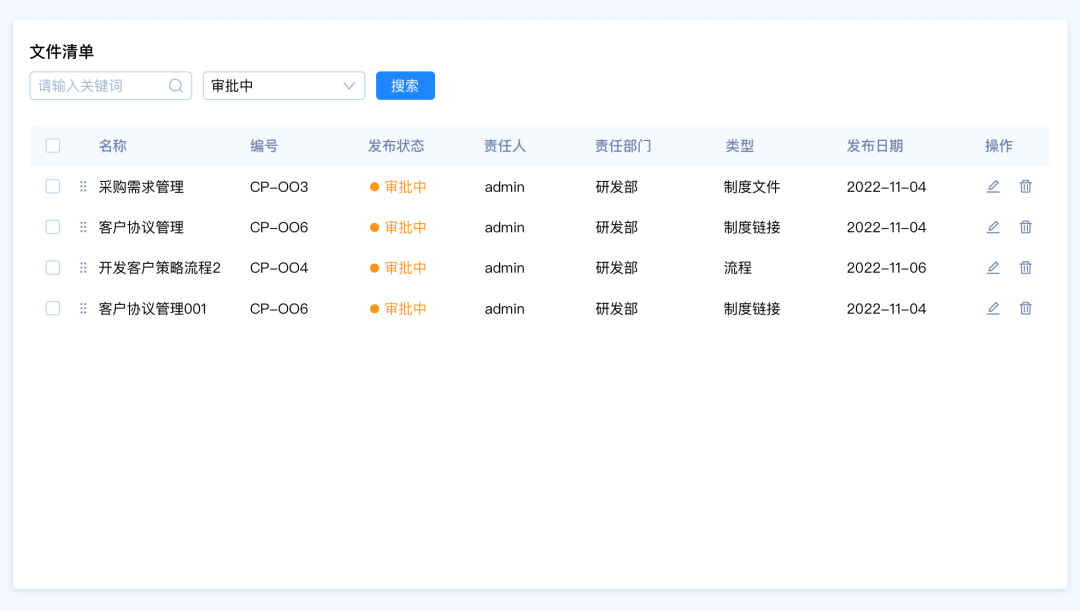Click the edit icon for 采购需求管理
The height and width of the screenshot is (611, 1080).
tap(993, 186)
